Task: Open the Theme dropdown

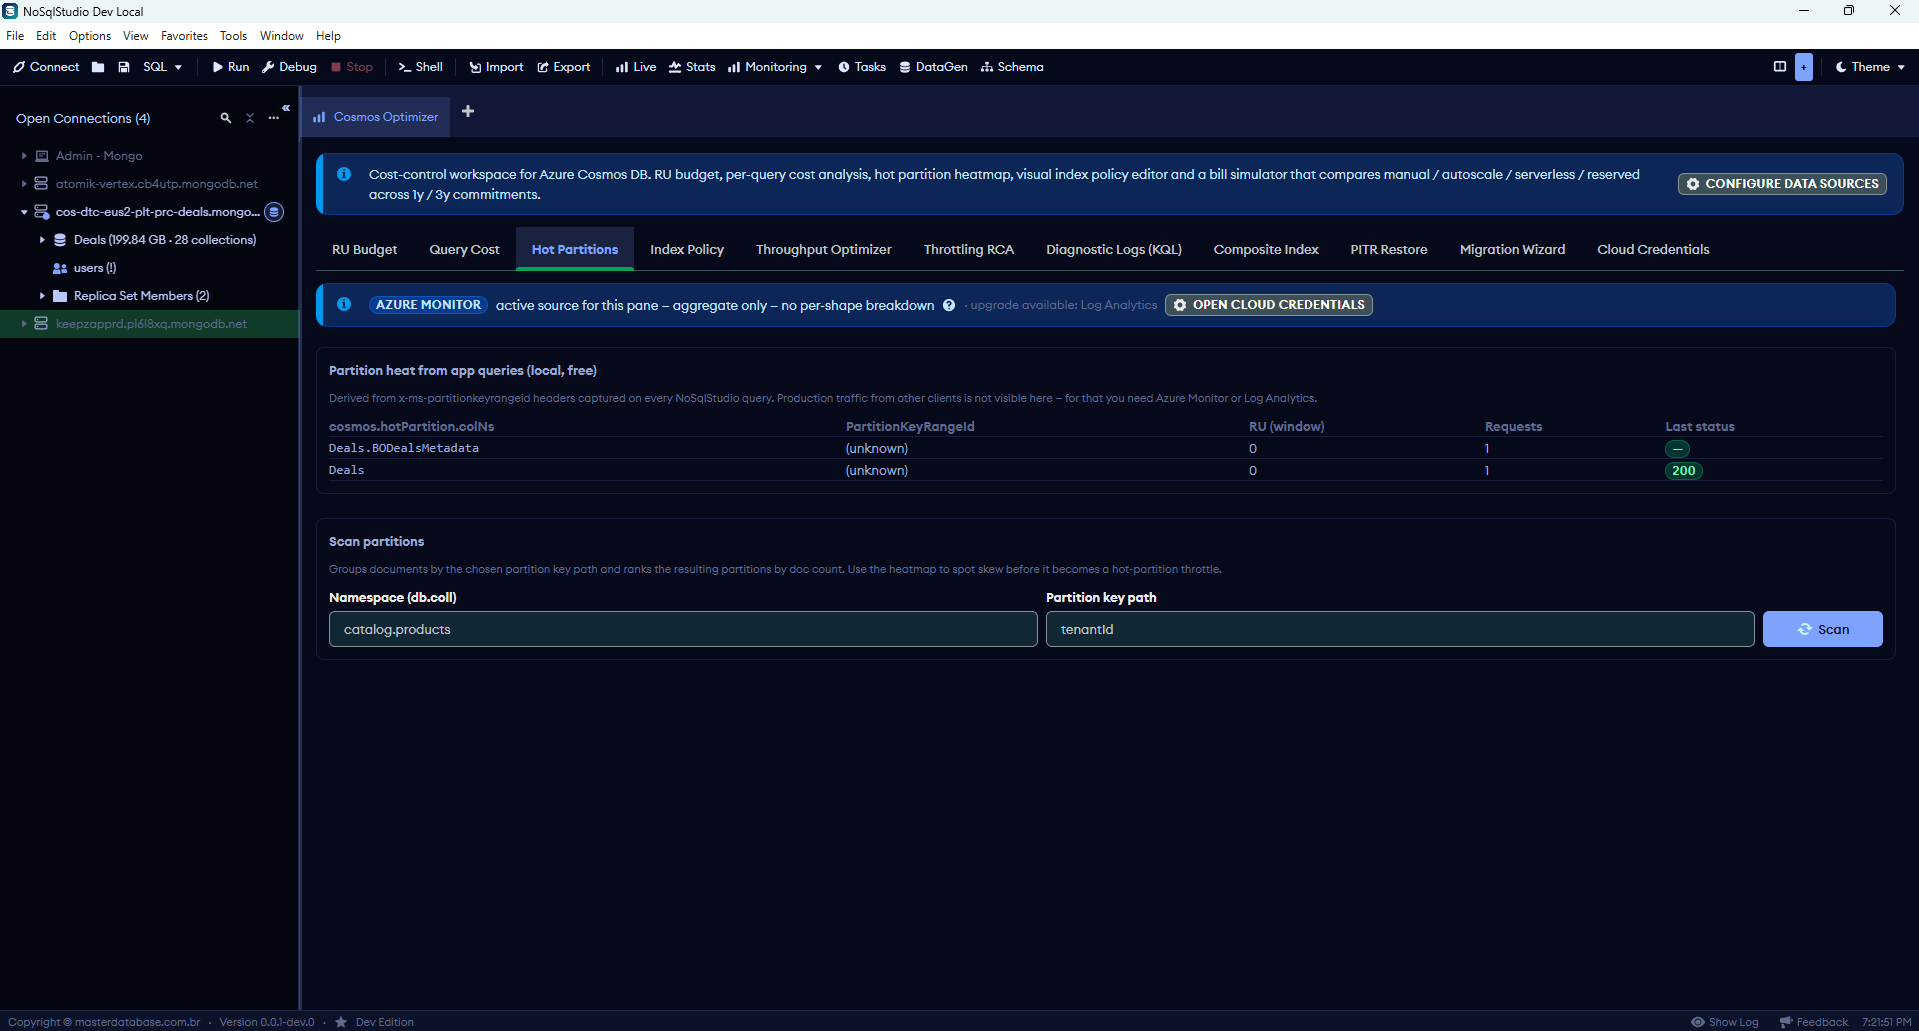Action: click(x=1870, y=67)
